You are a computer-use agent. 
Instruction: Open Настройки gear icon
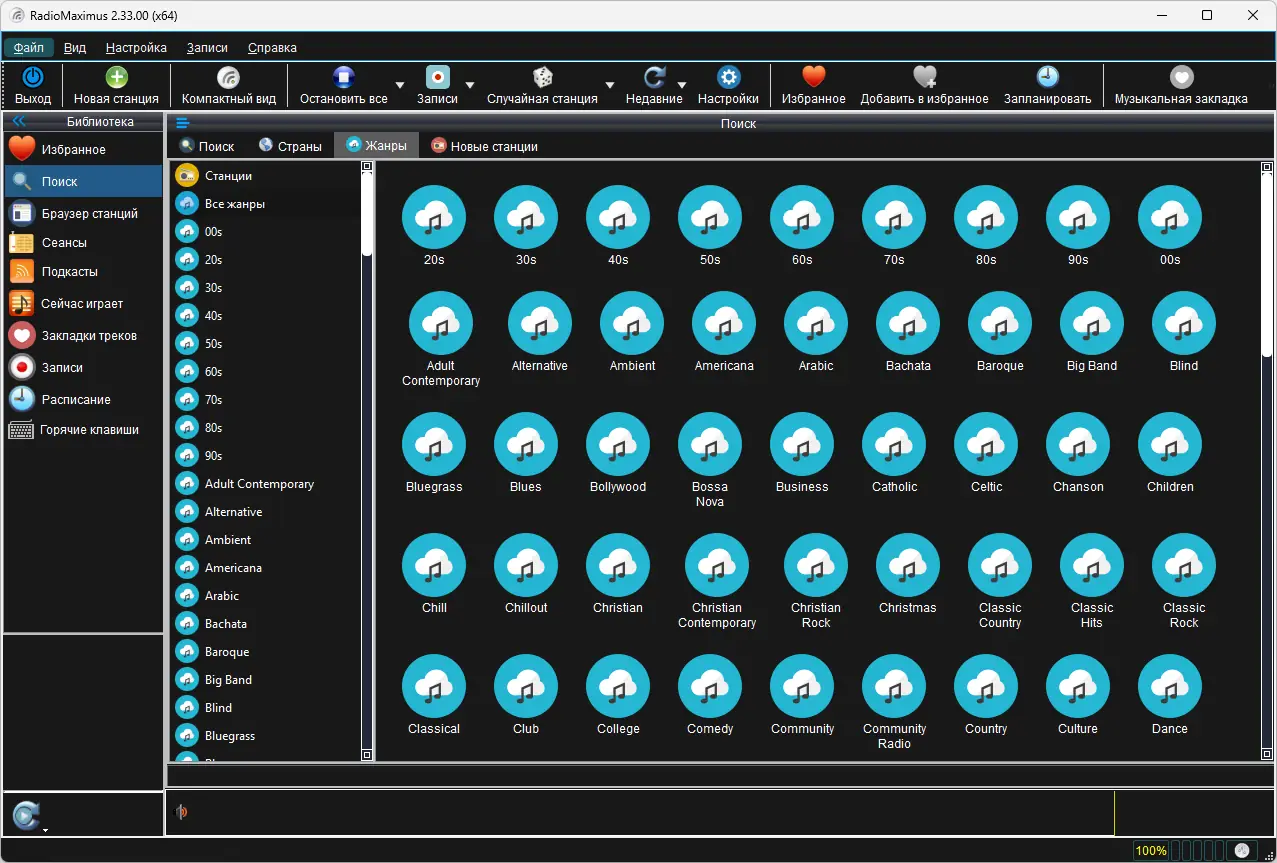pos(728,78)
